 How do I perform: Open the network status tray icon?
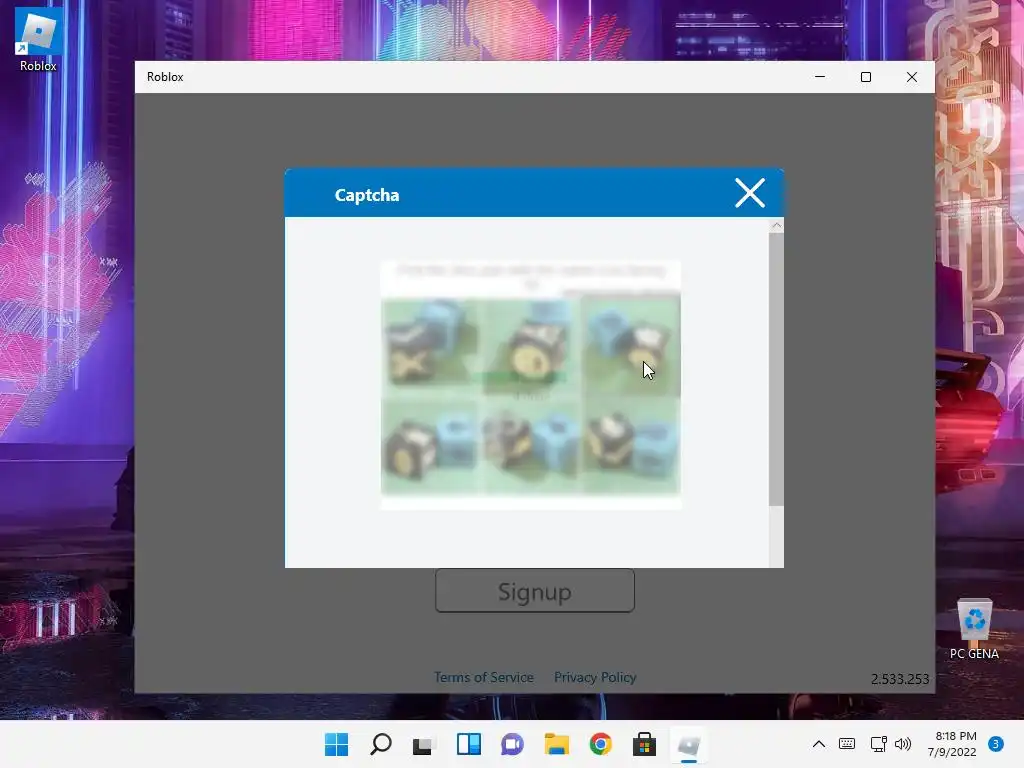click(x=878, y=744)
